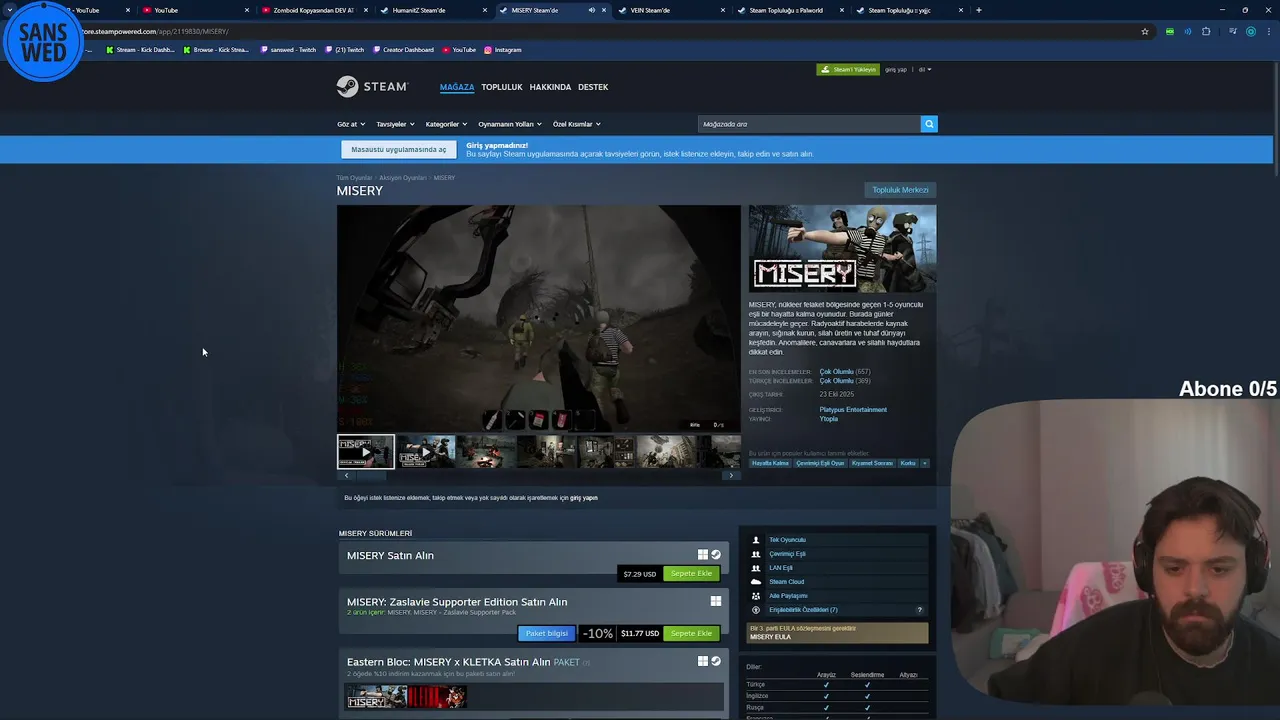This screenshot has width=1280, height=720.
Task: Open the browser profile avatar icon
Action: [x=1250, y=31]
